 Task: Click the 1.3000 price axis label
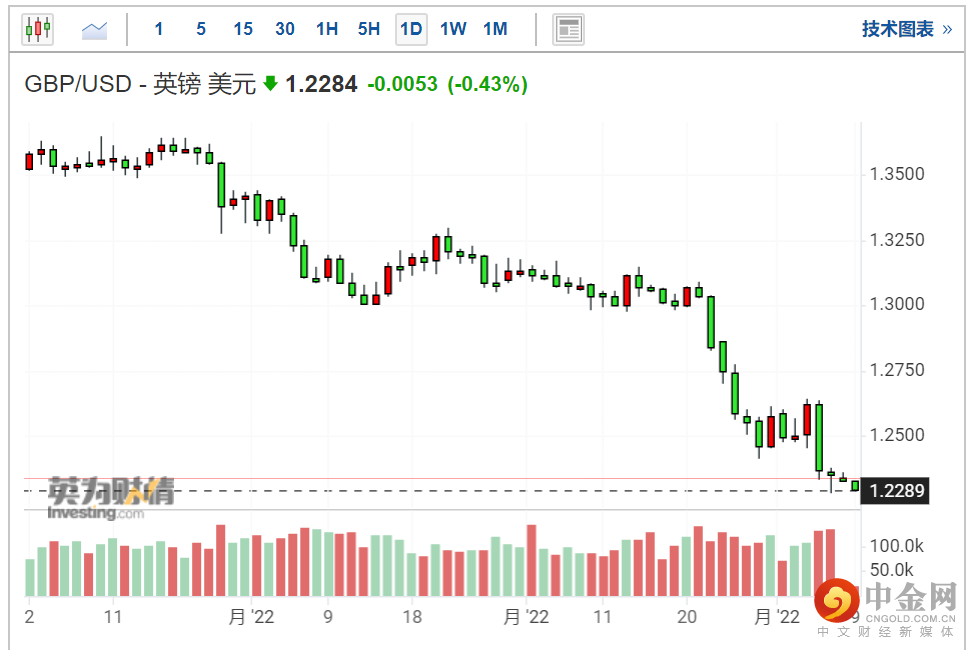coord(897,305)
